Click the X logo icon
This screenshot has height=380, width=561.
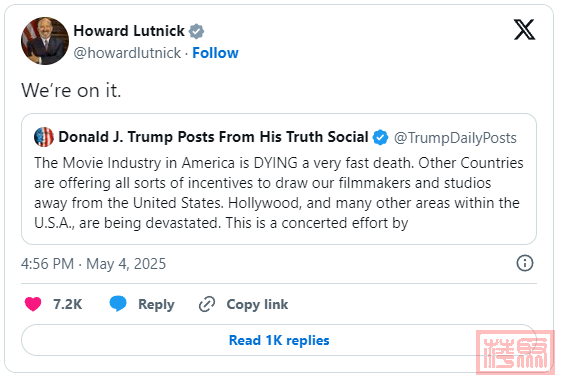(x=524, y=30)
